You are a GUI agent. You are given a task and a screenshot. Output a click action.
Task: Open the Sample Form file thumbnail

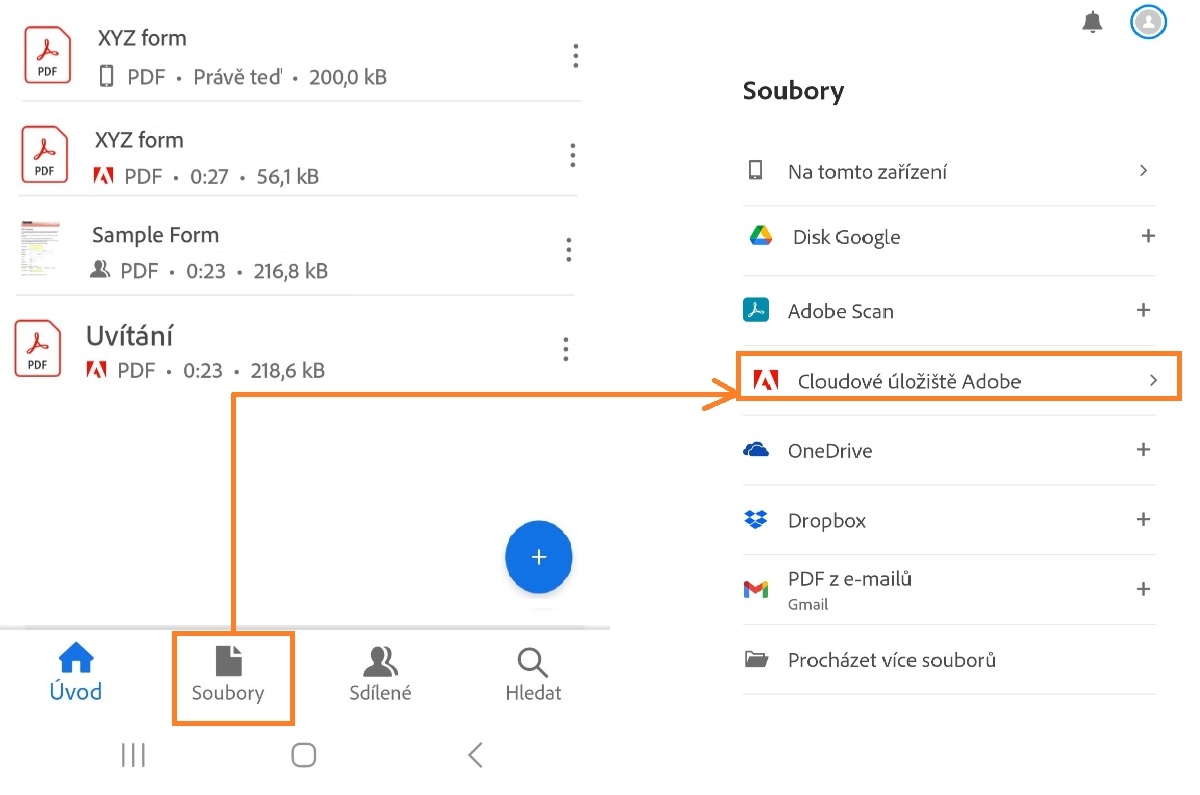coord(41,250)
